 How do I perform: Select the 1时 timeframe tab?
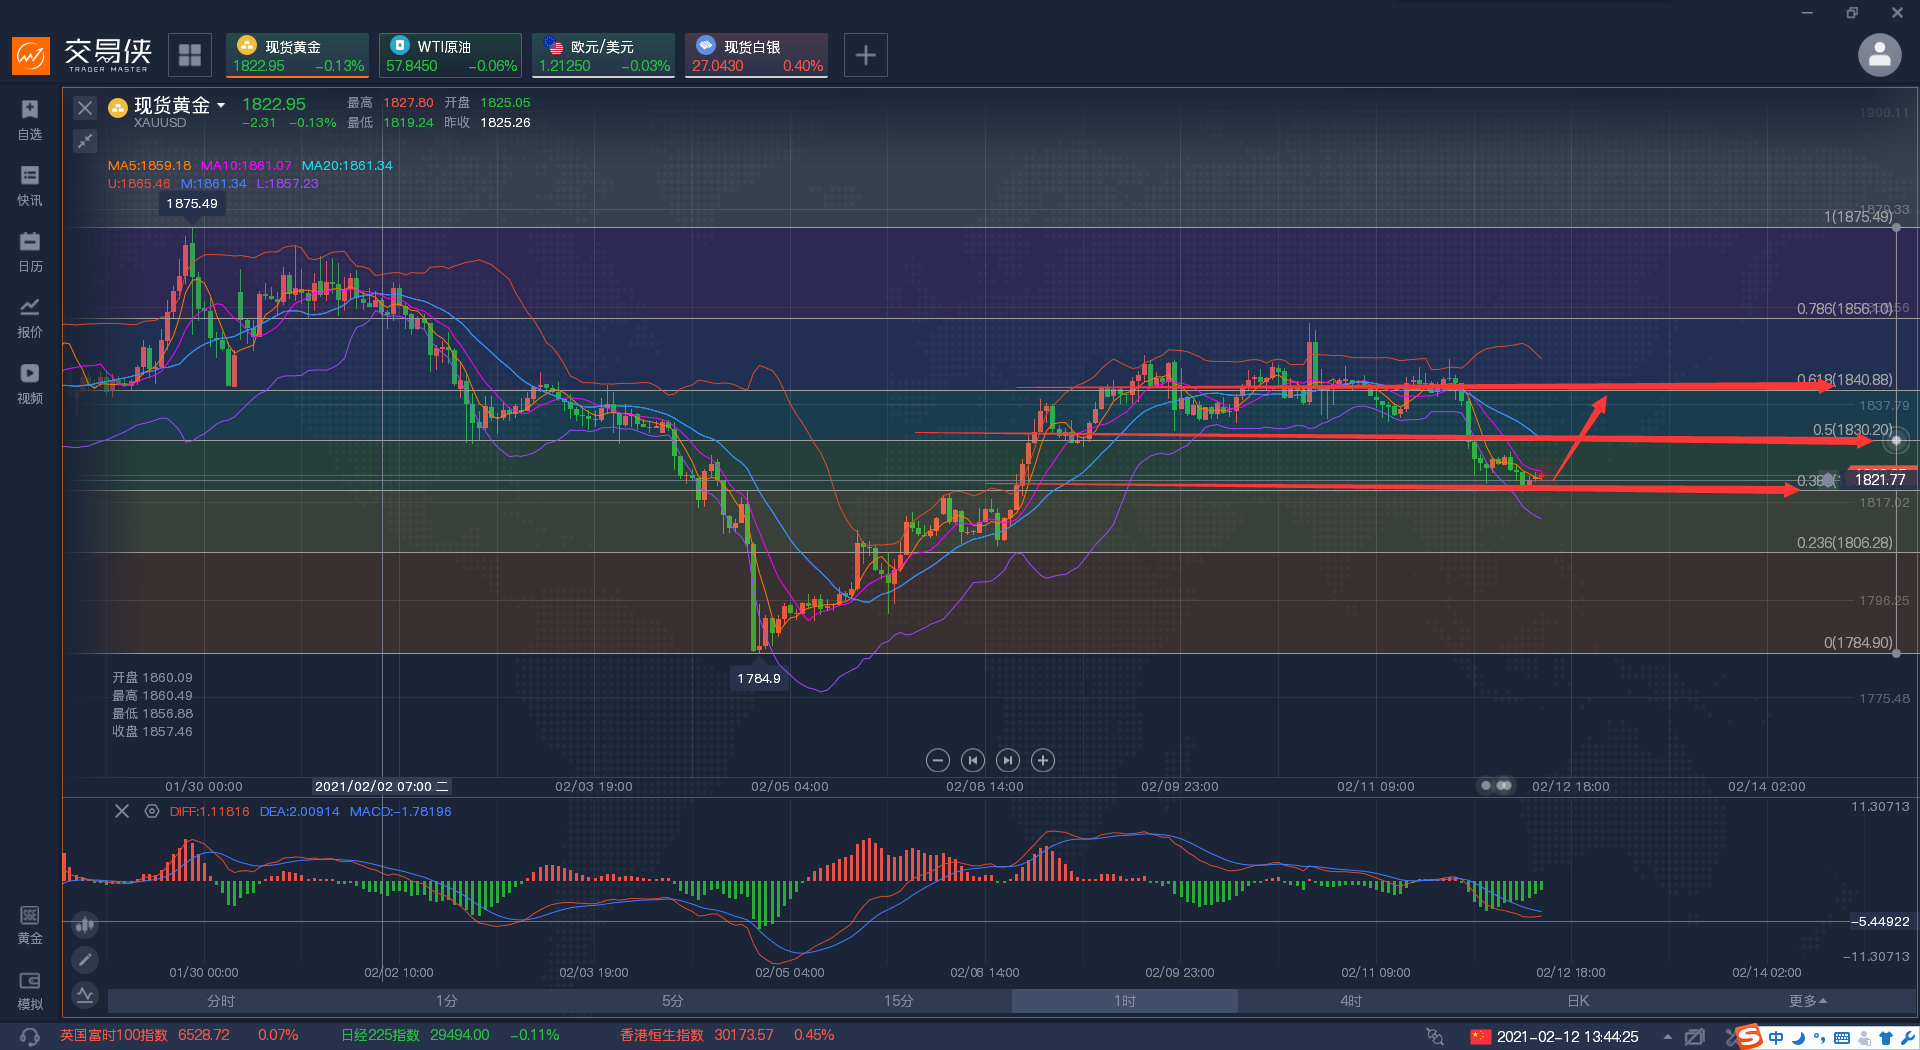[x=1125, y=1001]
